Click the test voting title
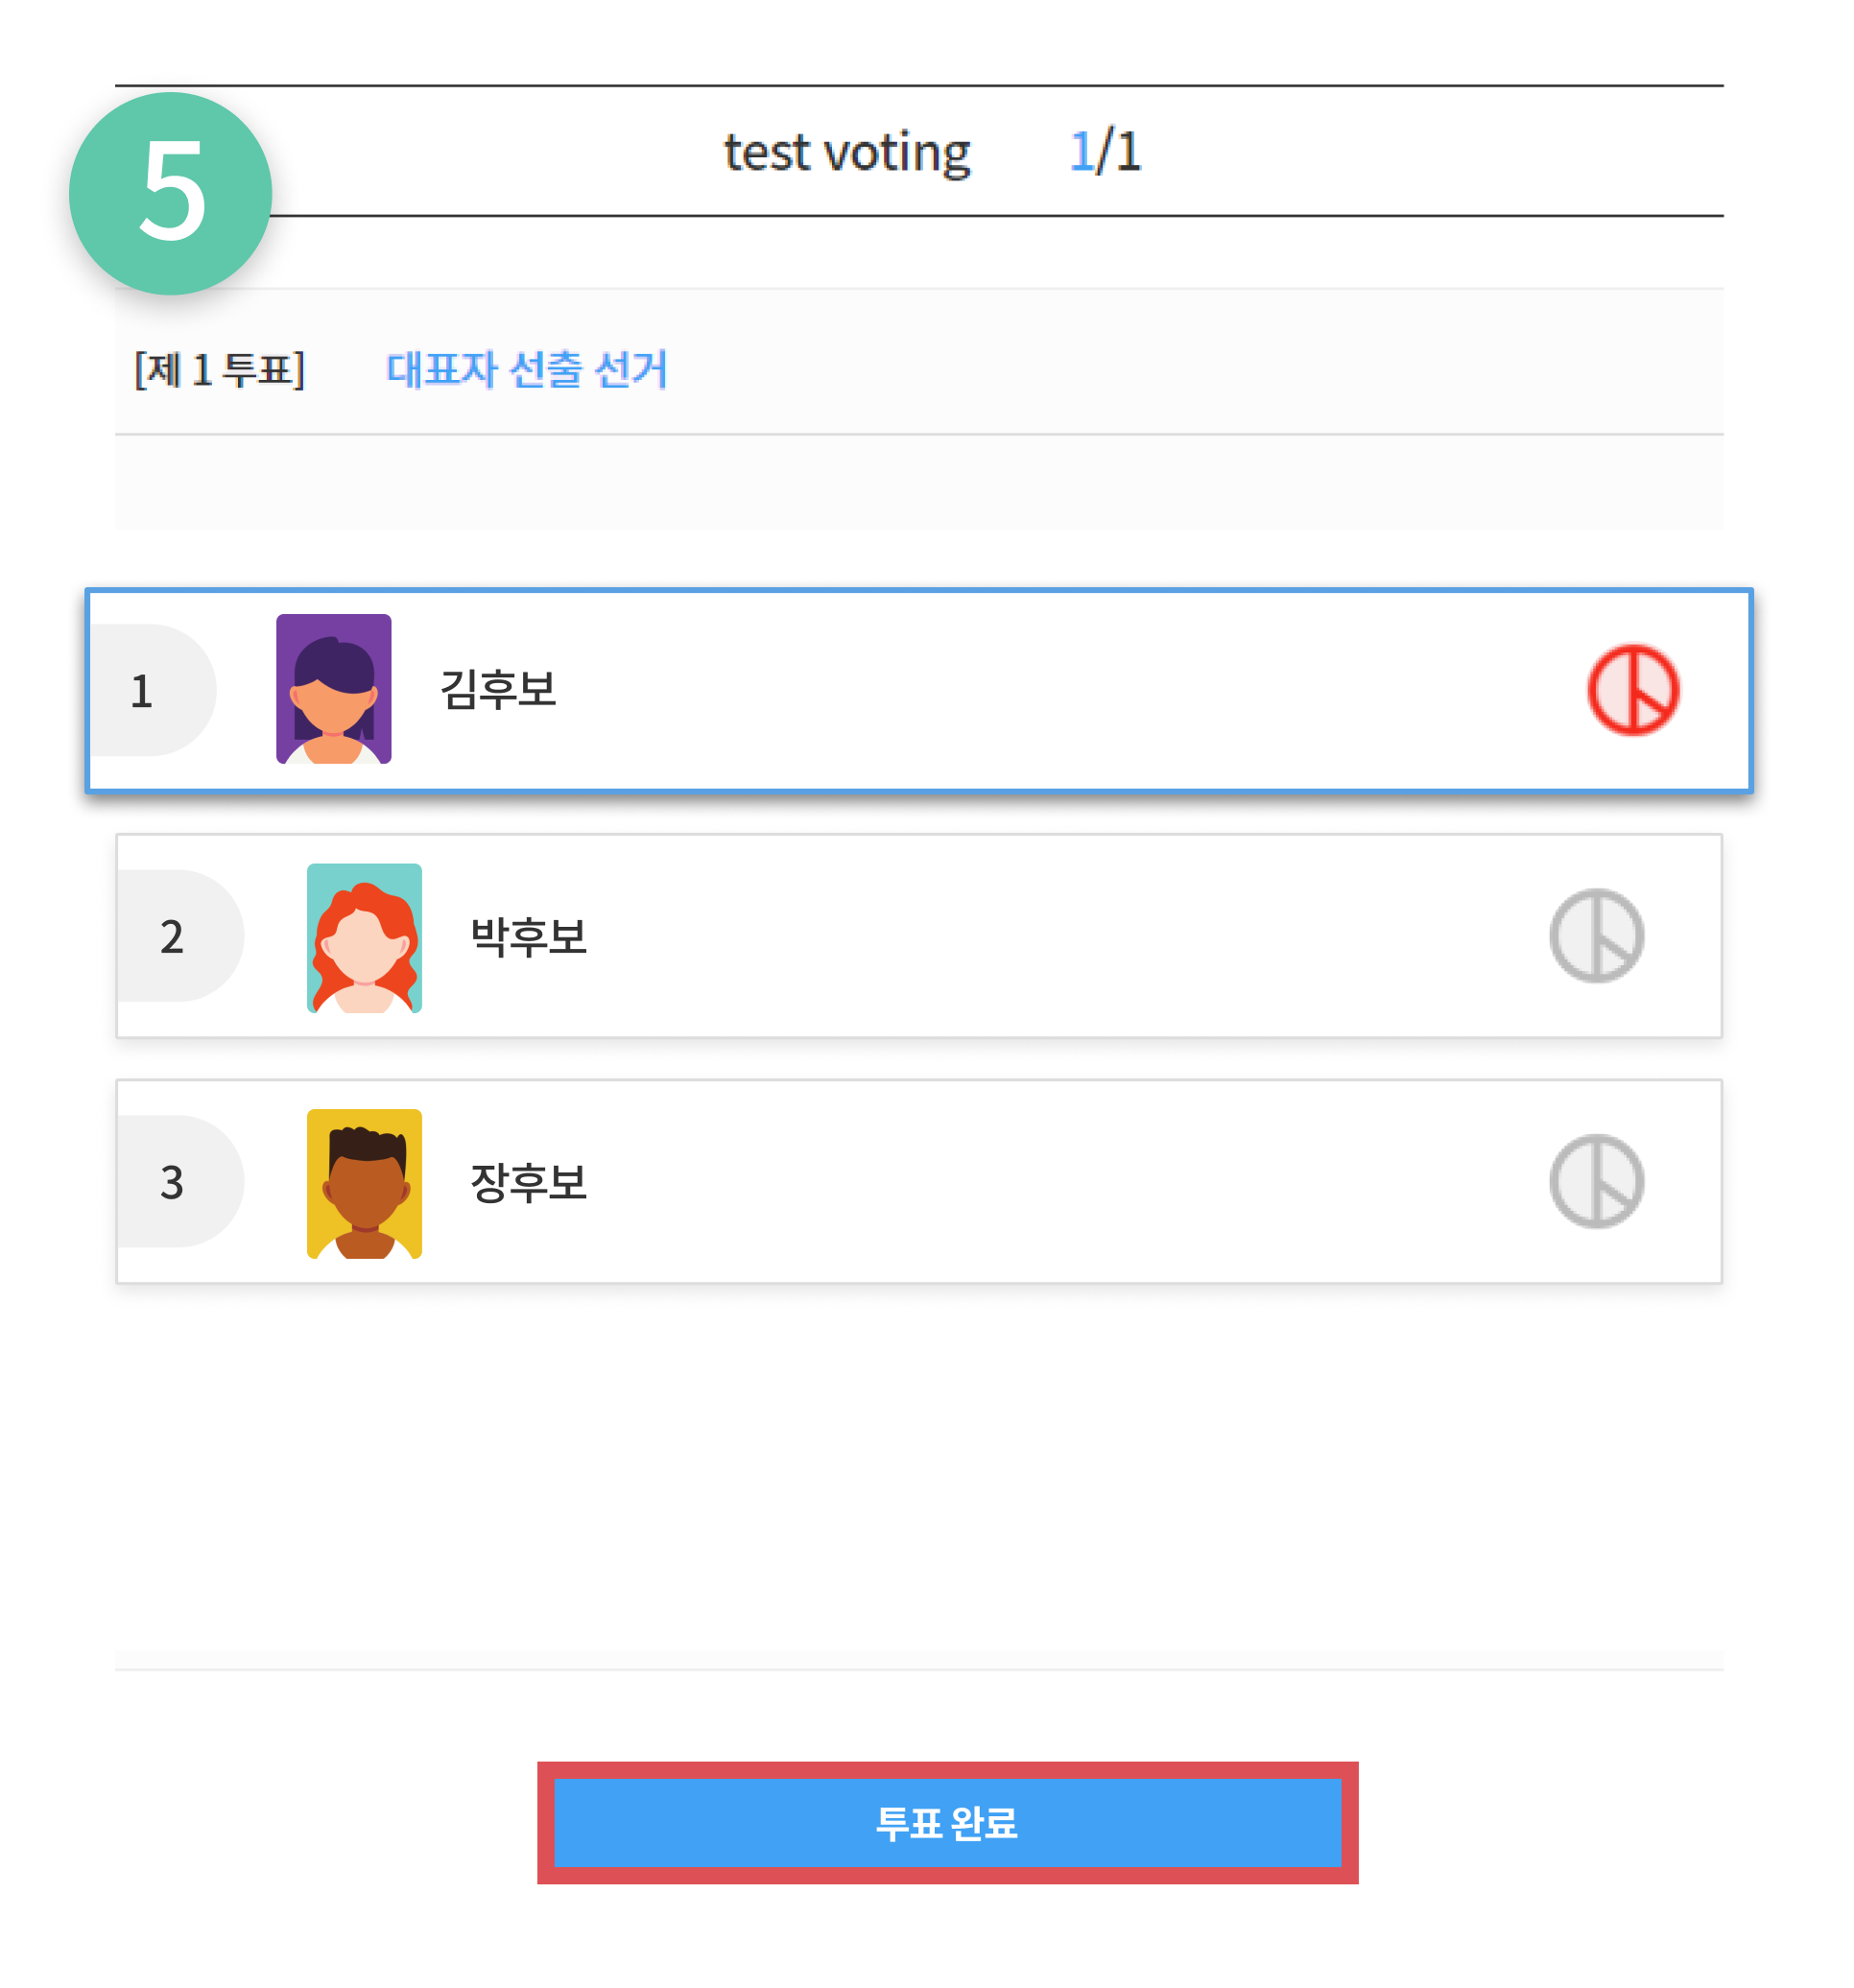Image resolution: width=1854 pixels, height=1988 pixels. click(x=846, y=153)
